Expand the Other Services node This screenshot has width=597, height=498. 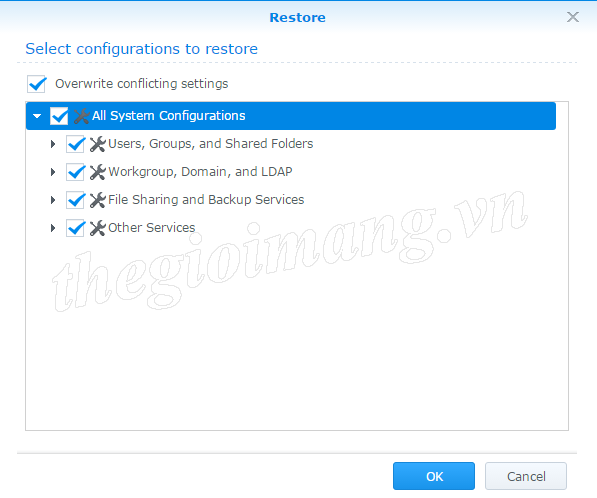click(x=53, y=228)
